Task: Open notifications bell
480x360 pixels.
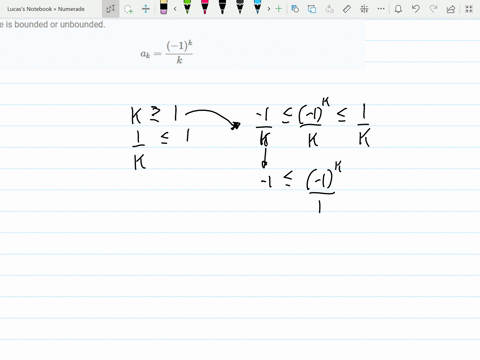Action: pyautogui.click(x=398, y=9)
